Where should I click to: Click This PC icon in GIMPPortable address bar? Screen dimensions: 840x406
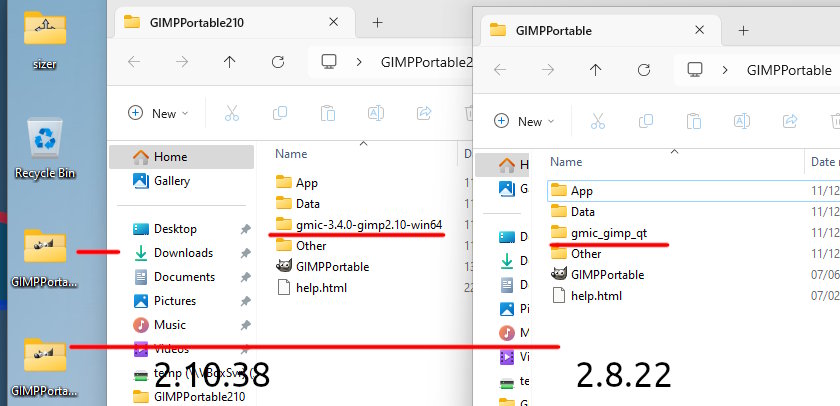(x=695, y=70)
